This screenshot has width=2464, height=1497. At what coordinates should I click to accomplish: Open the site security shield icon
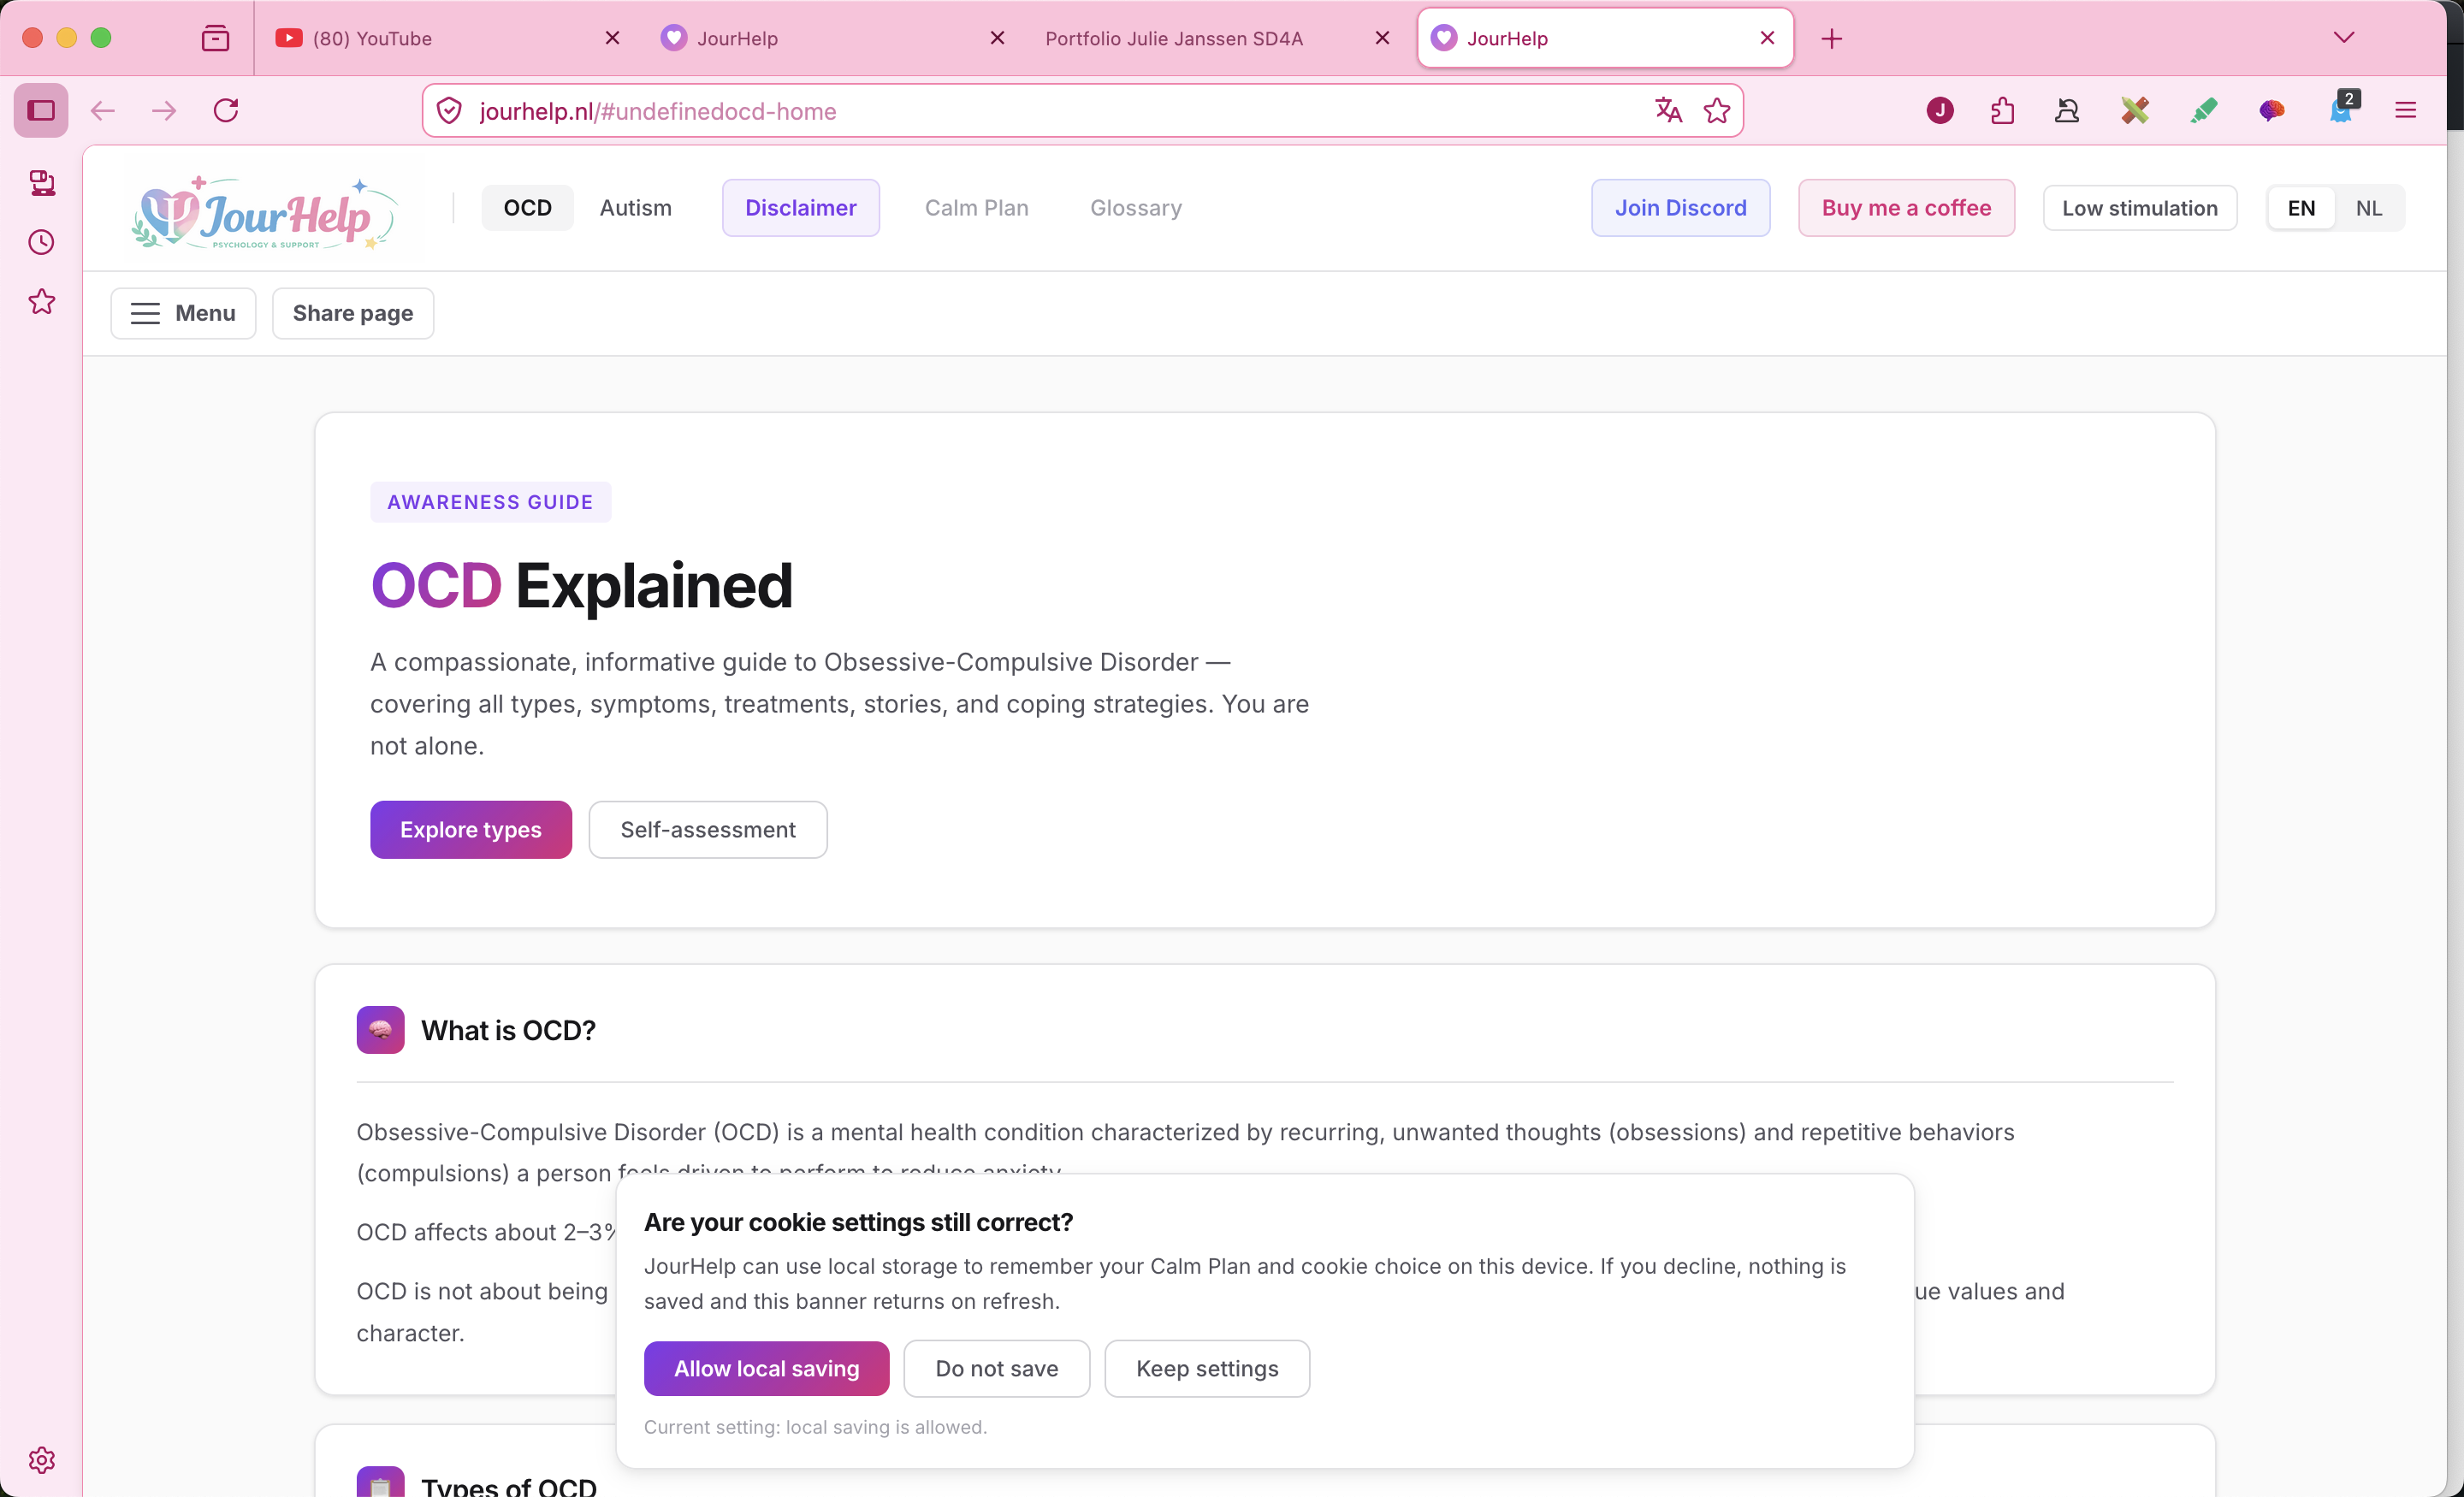coord(450,111)
